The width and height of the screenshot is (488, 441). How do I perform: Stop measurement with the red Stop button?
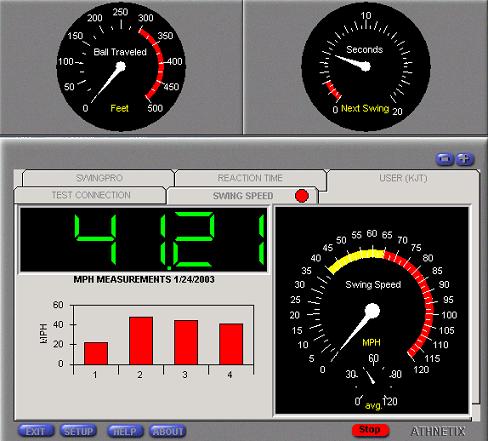[370, 430]
